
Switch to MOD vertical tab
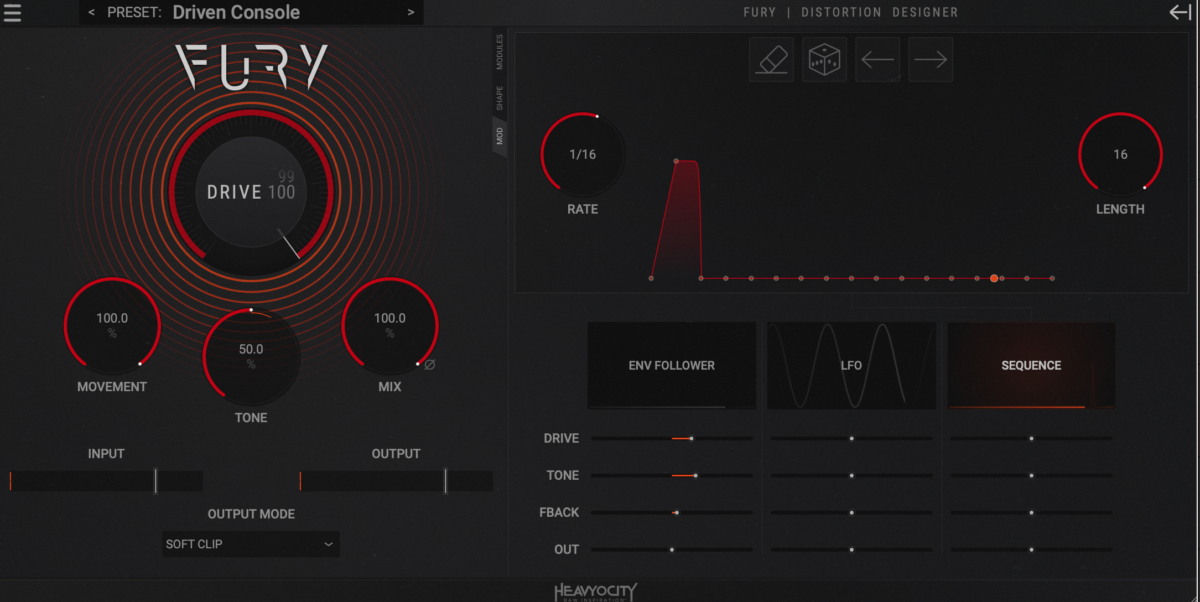tap(499, 135)
